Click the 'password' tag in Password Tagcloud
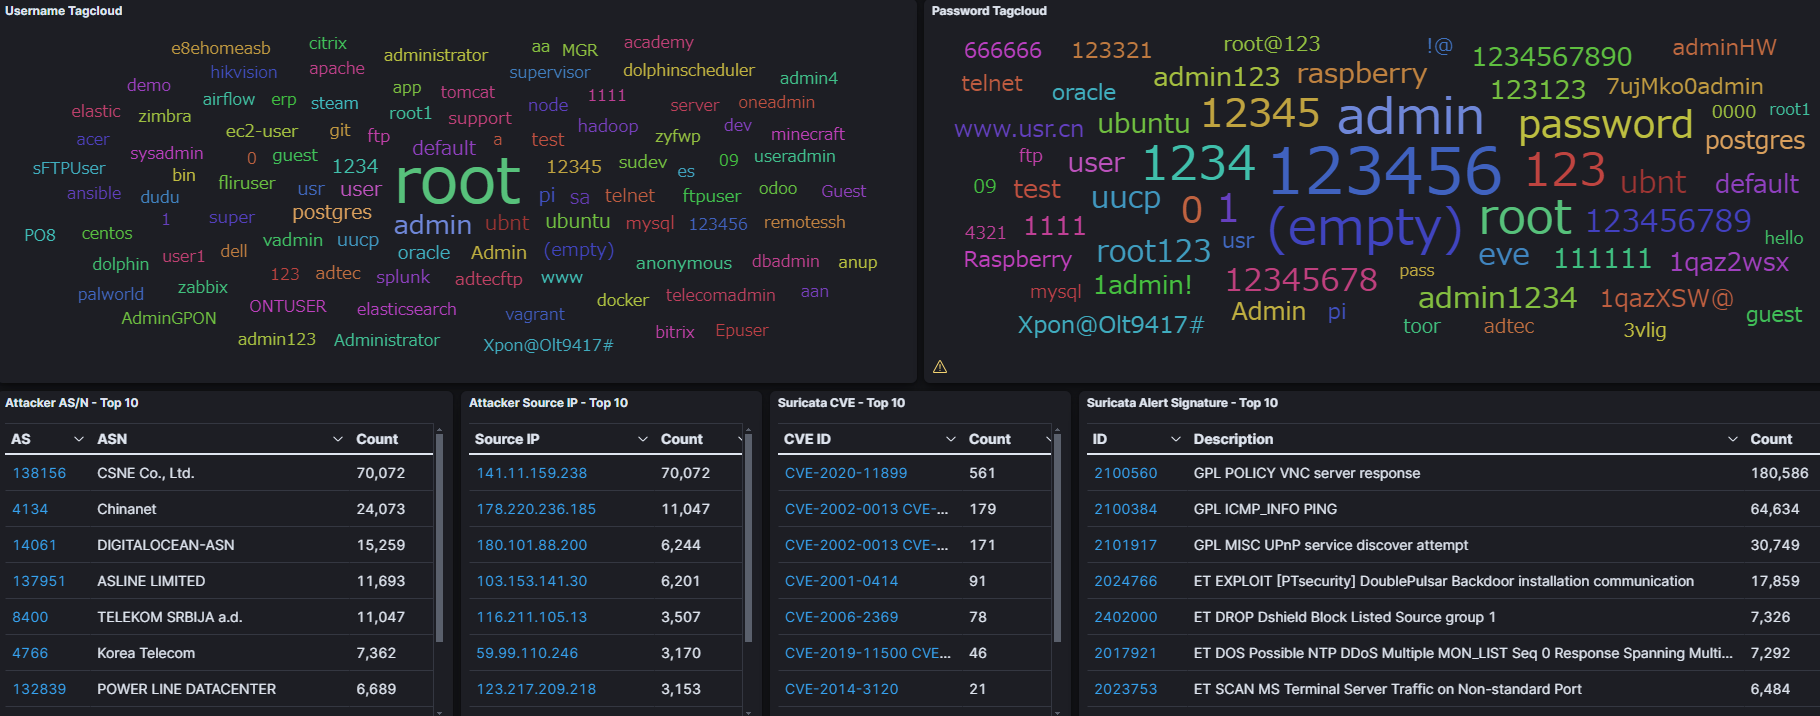Image resolution: width=1820 pixels, height=716 pixels. point(1605,125)
